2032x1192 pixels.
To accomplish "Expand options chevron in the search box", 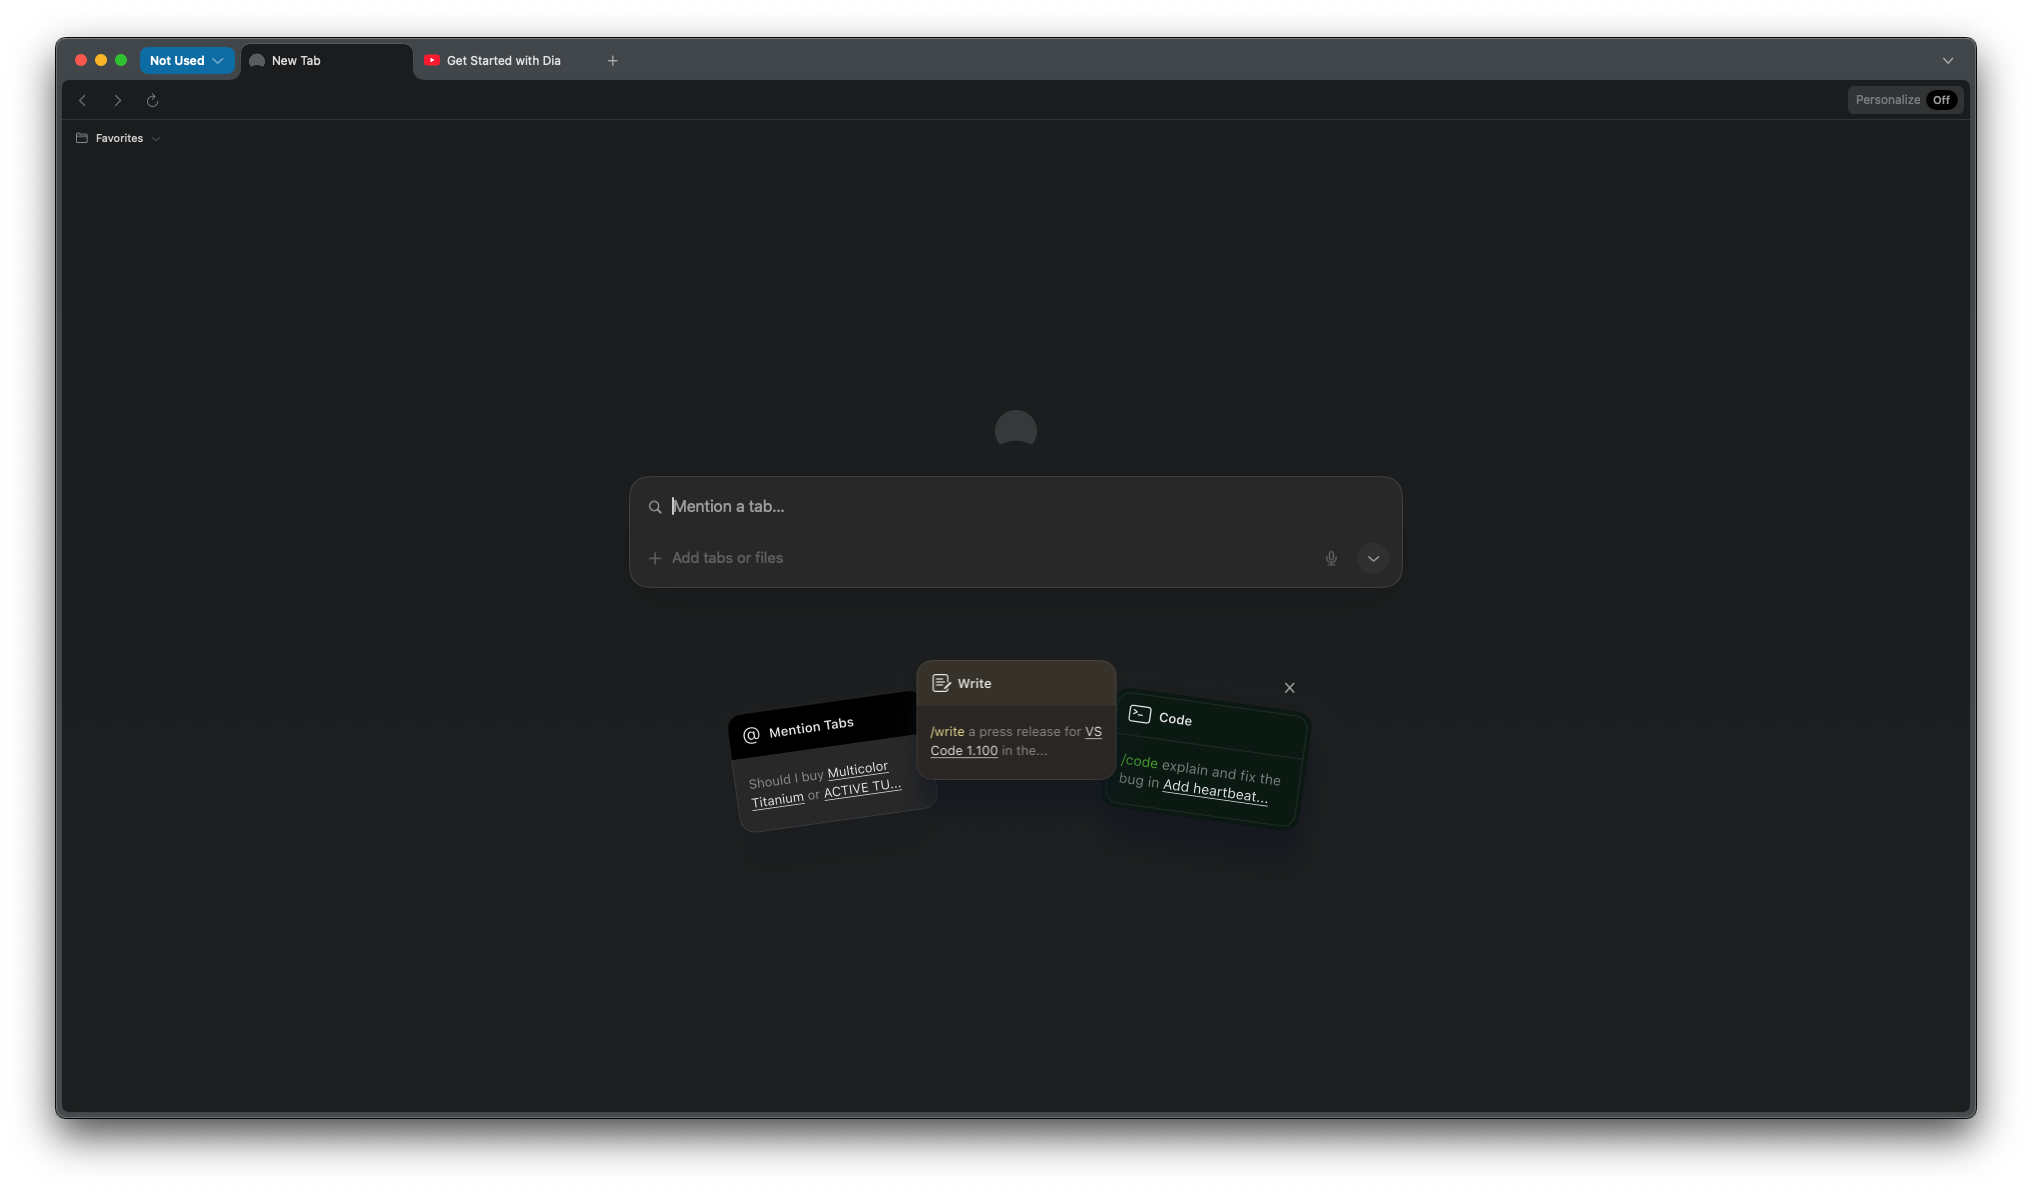I will 1373,558.
